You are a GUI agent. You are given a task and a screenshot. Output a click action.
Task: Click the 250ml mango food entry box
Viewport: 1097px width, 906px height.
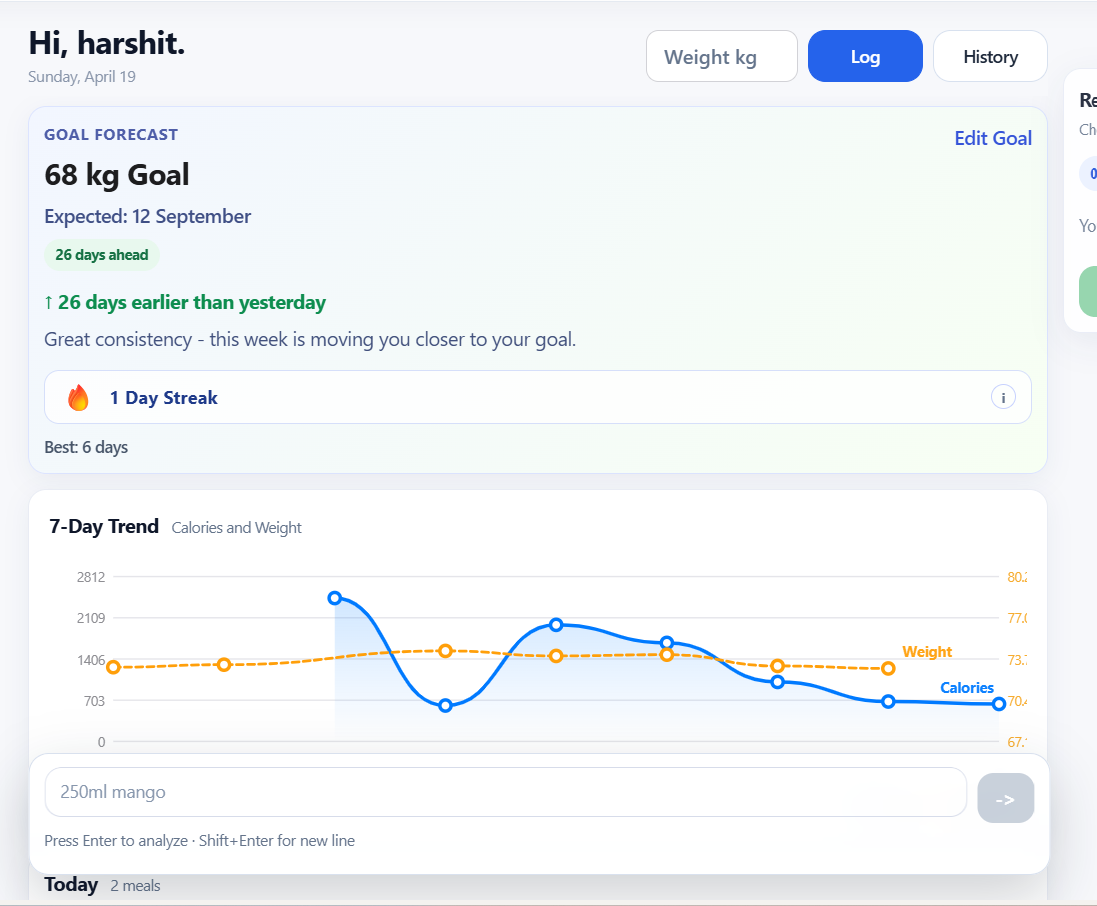pos(505,792)
